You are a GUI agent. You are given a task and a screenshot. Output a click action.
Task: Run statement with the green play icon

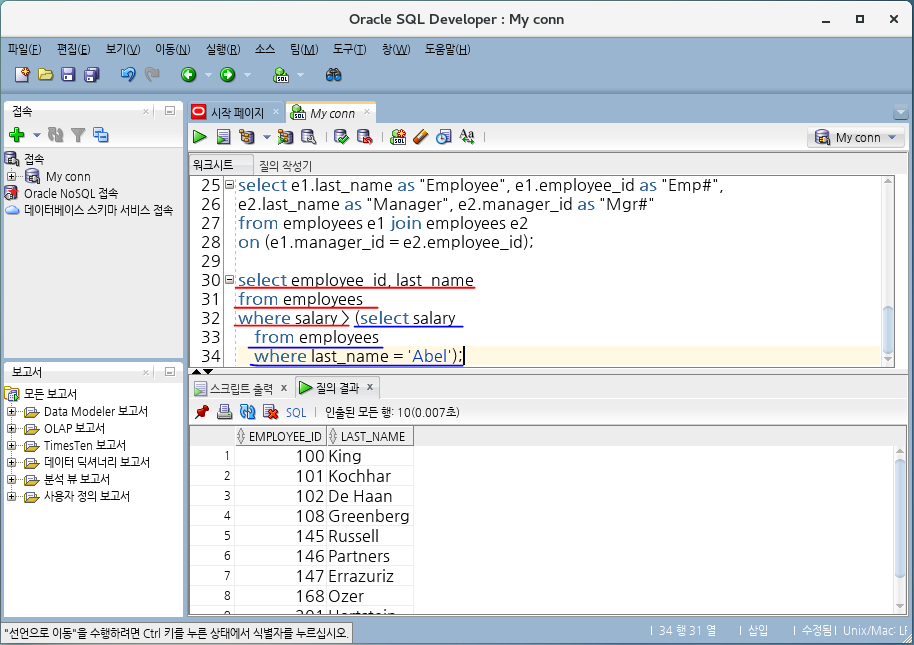(200, 137)
